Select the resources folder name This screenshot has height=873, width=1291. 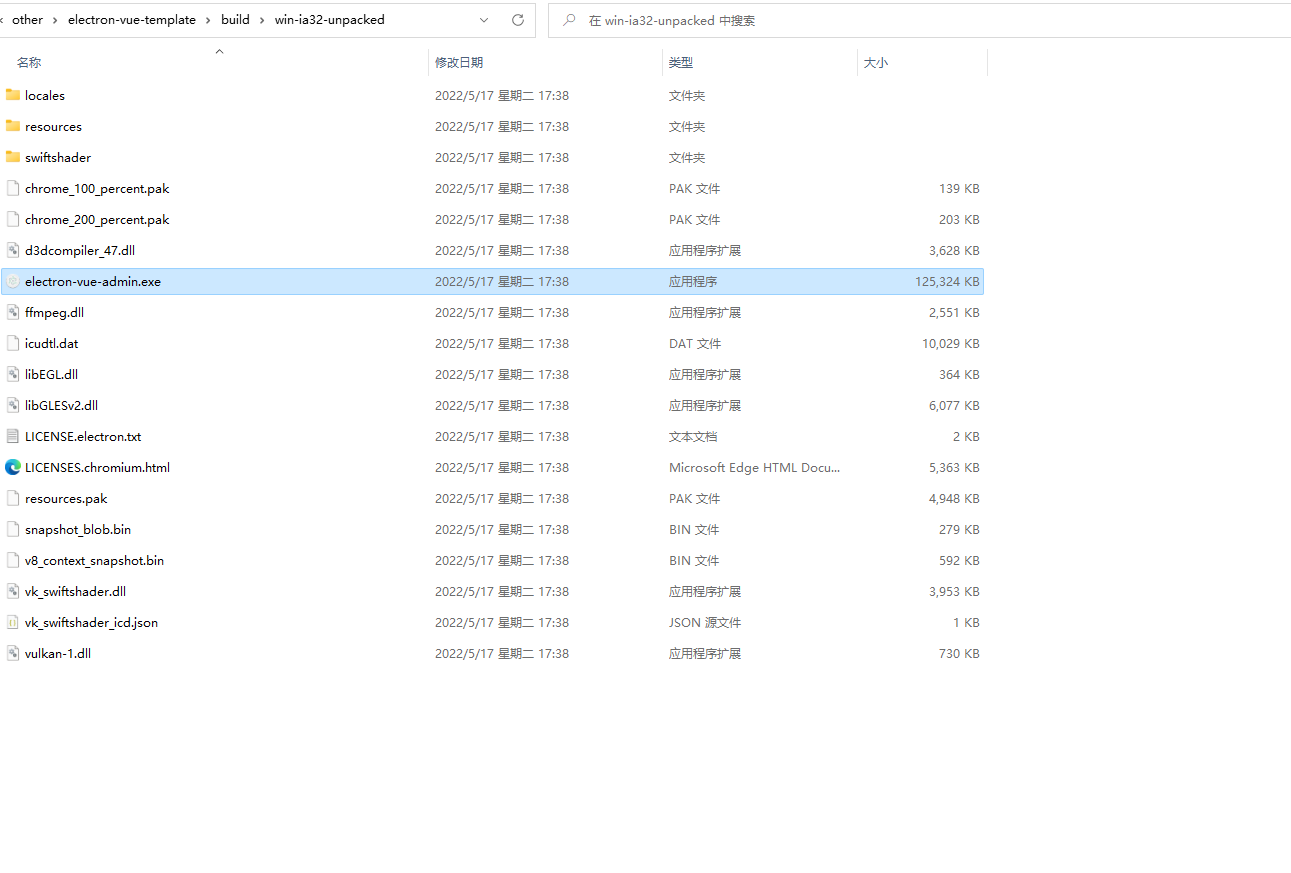[x=53, y=127]
